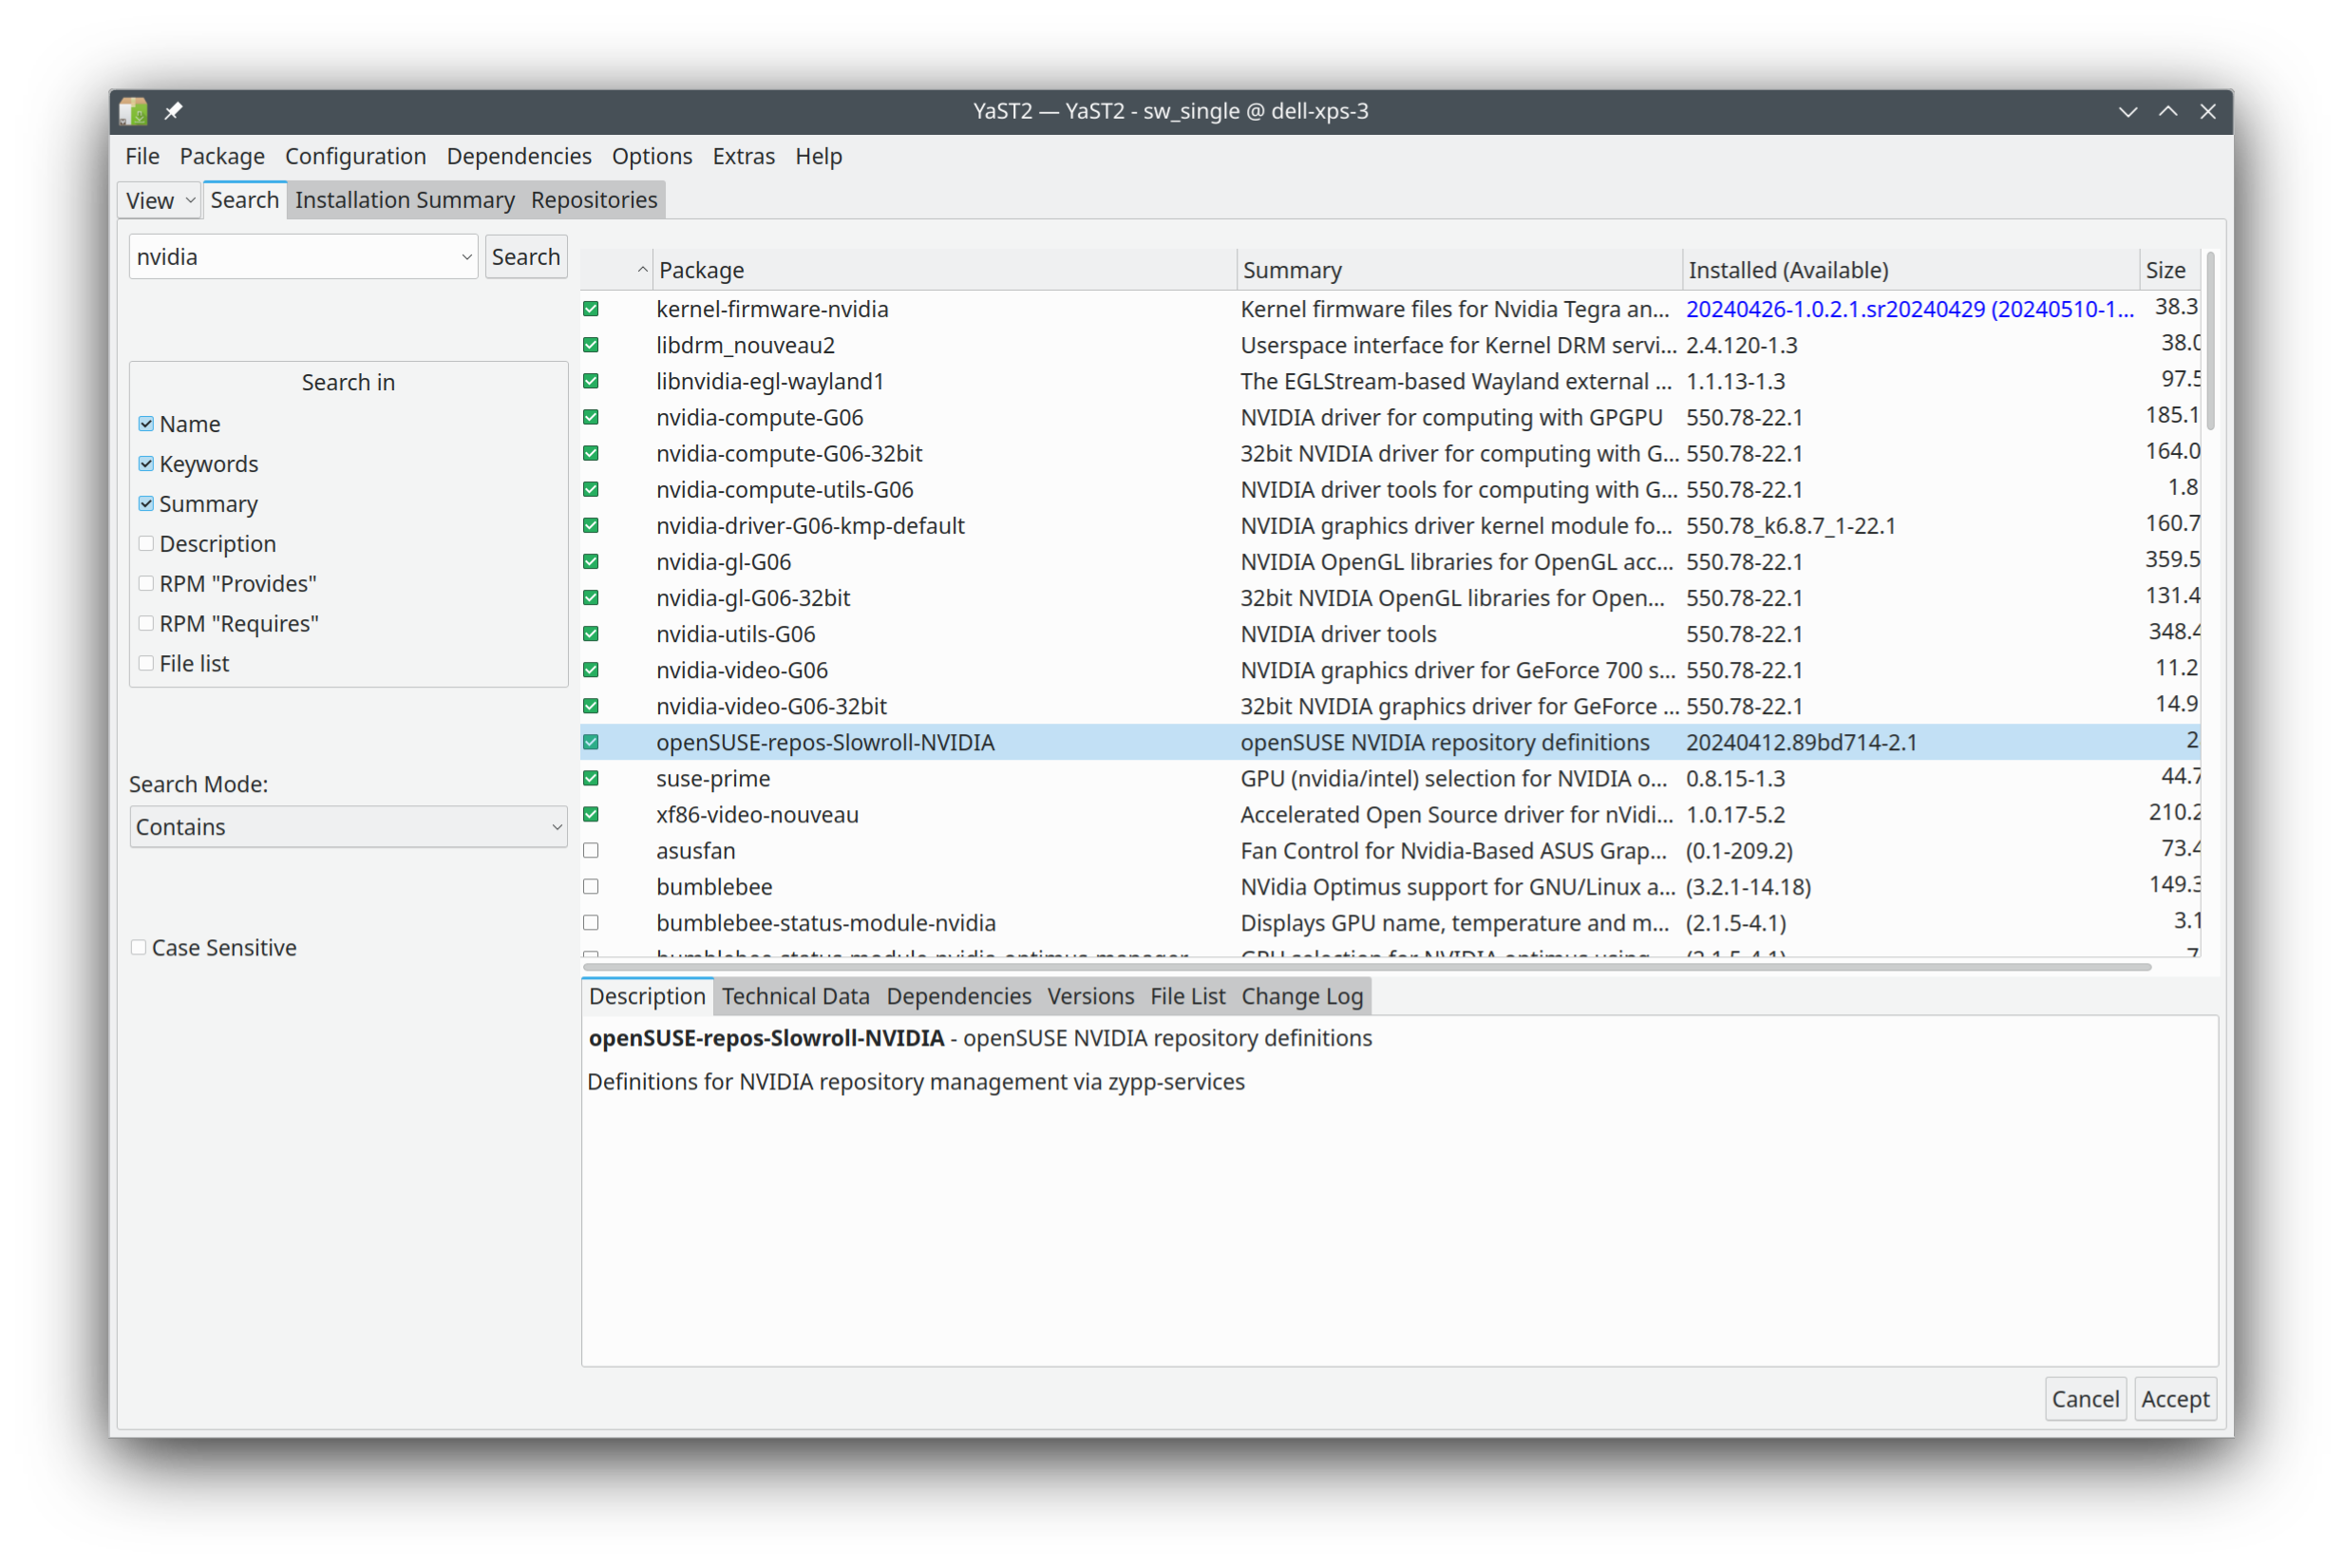Check the RPM "Requires" option
Viewport: 2345px width, 1568px height.
click(x=146, y=624)
